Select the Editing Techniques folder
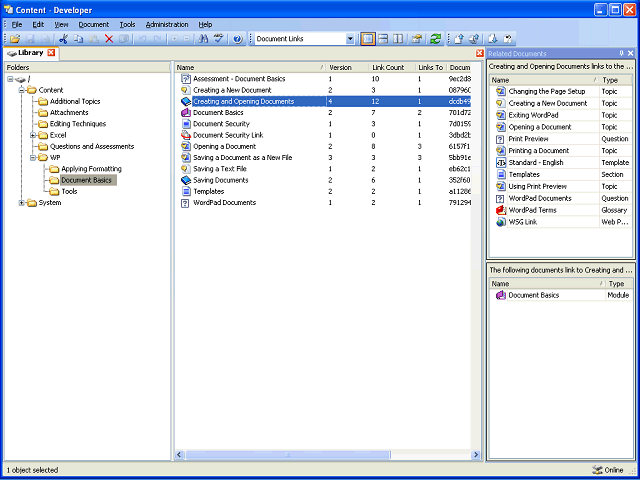 tap(78, 124)
